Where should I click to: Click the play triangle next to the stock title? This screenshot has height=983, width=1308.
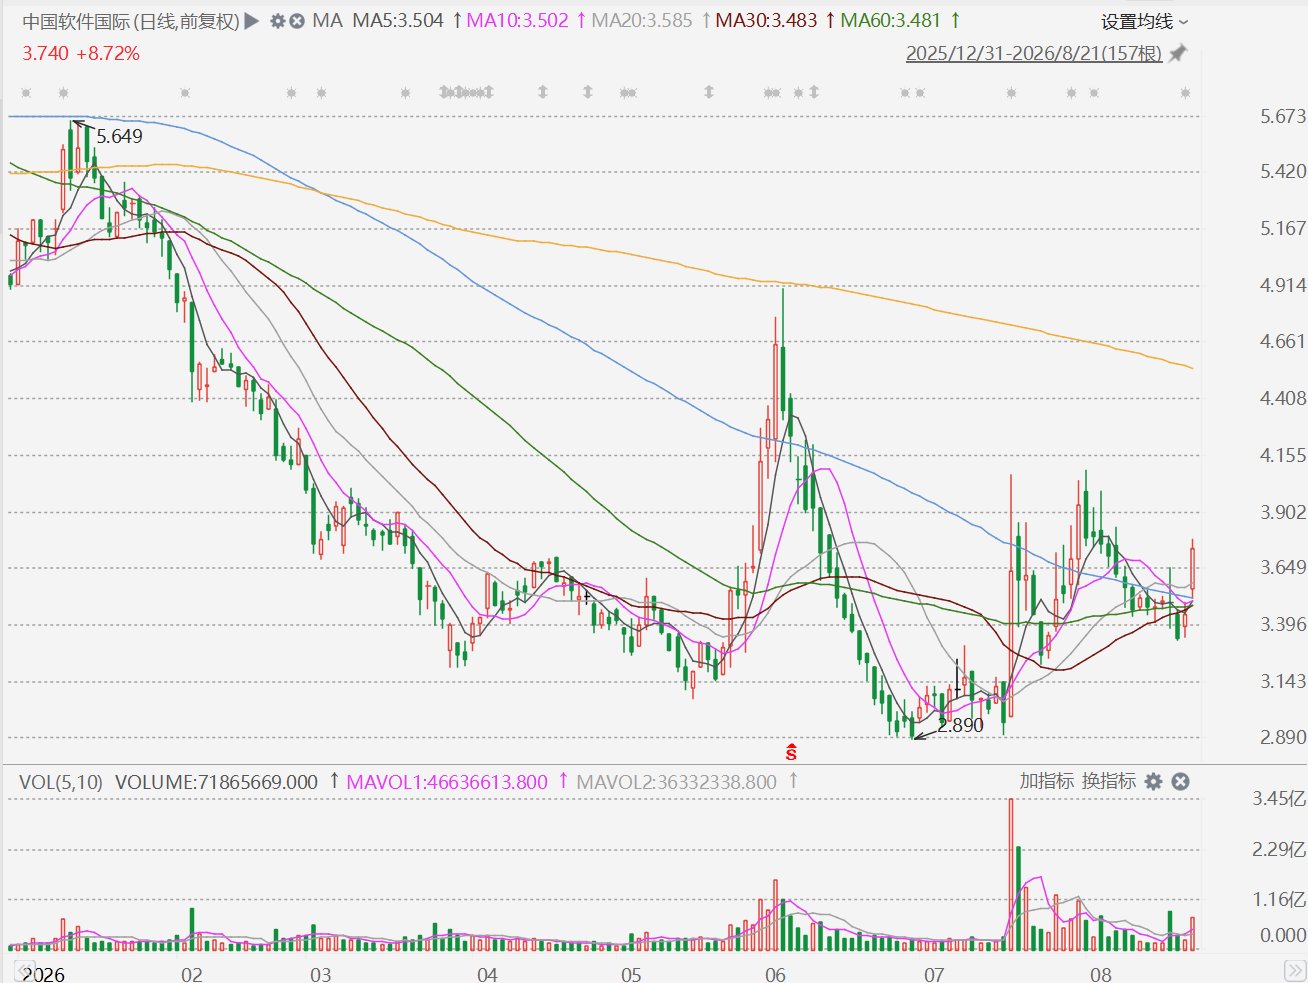pyautogui.click(x=252, y=20)
